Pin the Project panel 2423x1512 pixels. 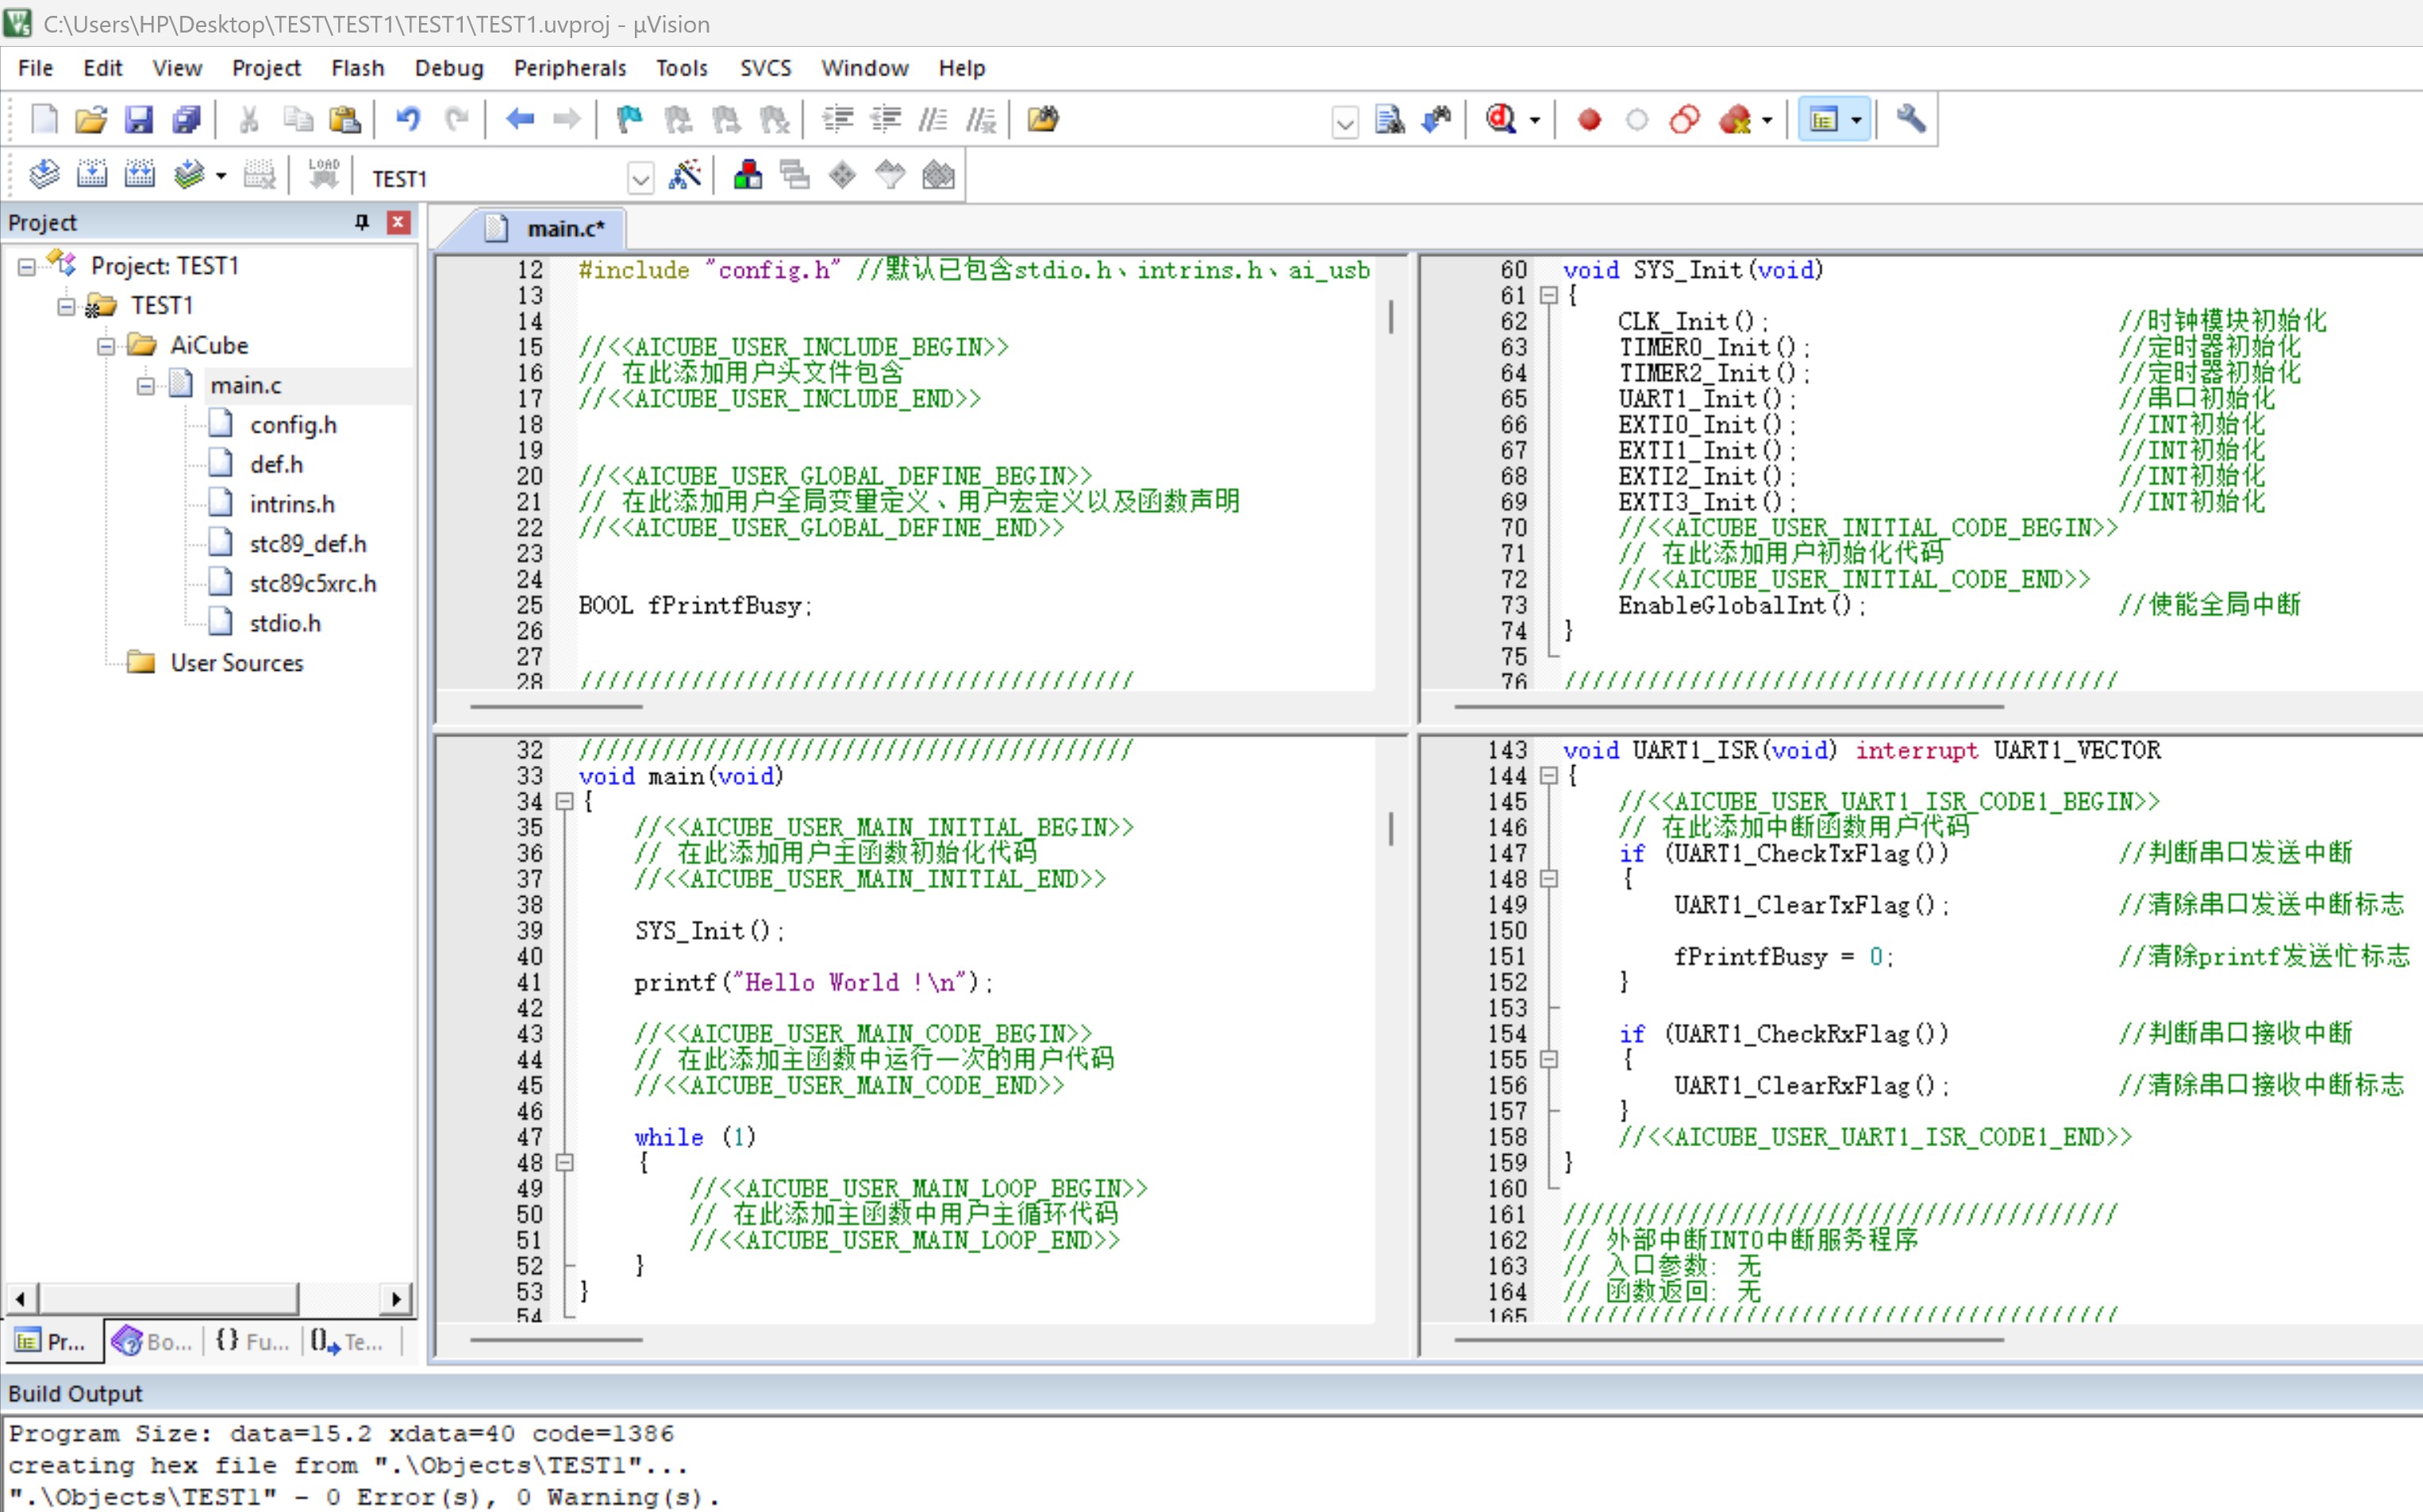362,222
